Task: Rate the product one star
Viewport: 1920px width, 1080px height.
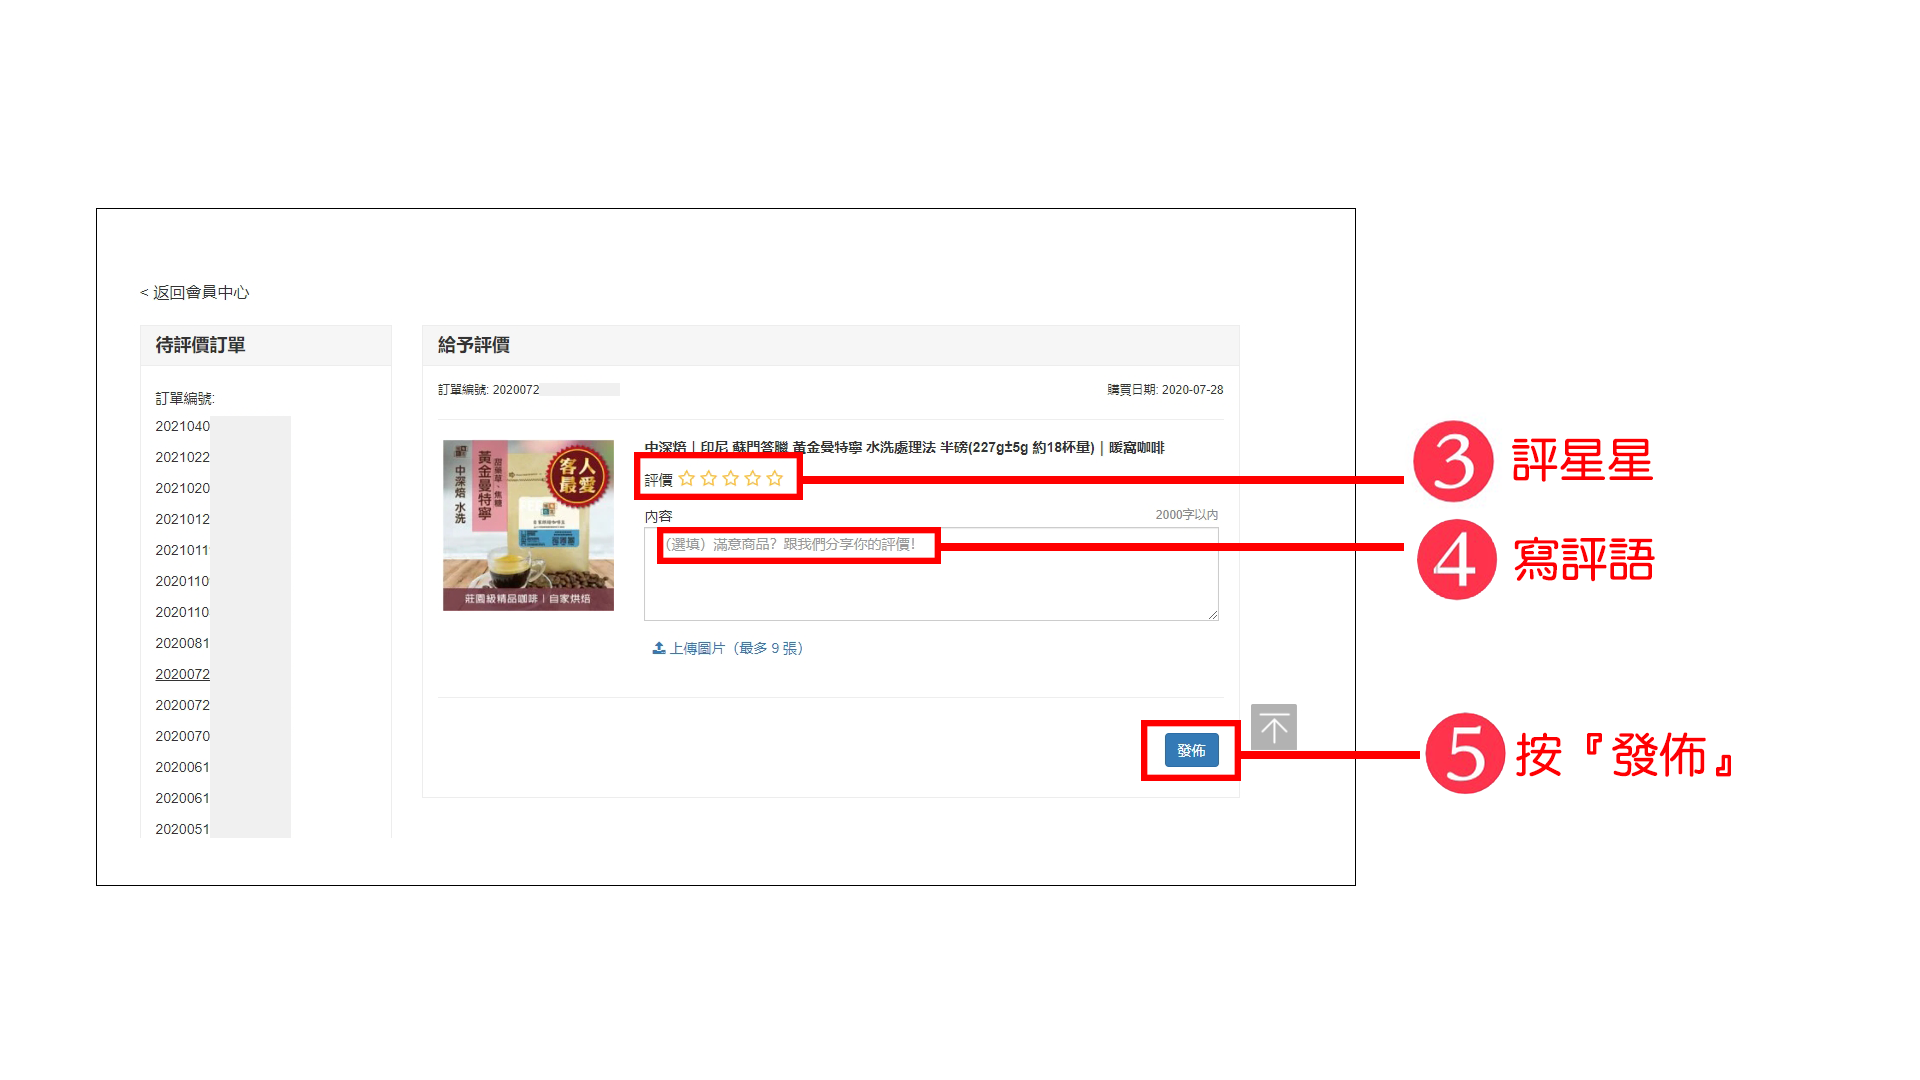Action: 687,479
